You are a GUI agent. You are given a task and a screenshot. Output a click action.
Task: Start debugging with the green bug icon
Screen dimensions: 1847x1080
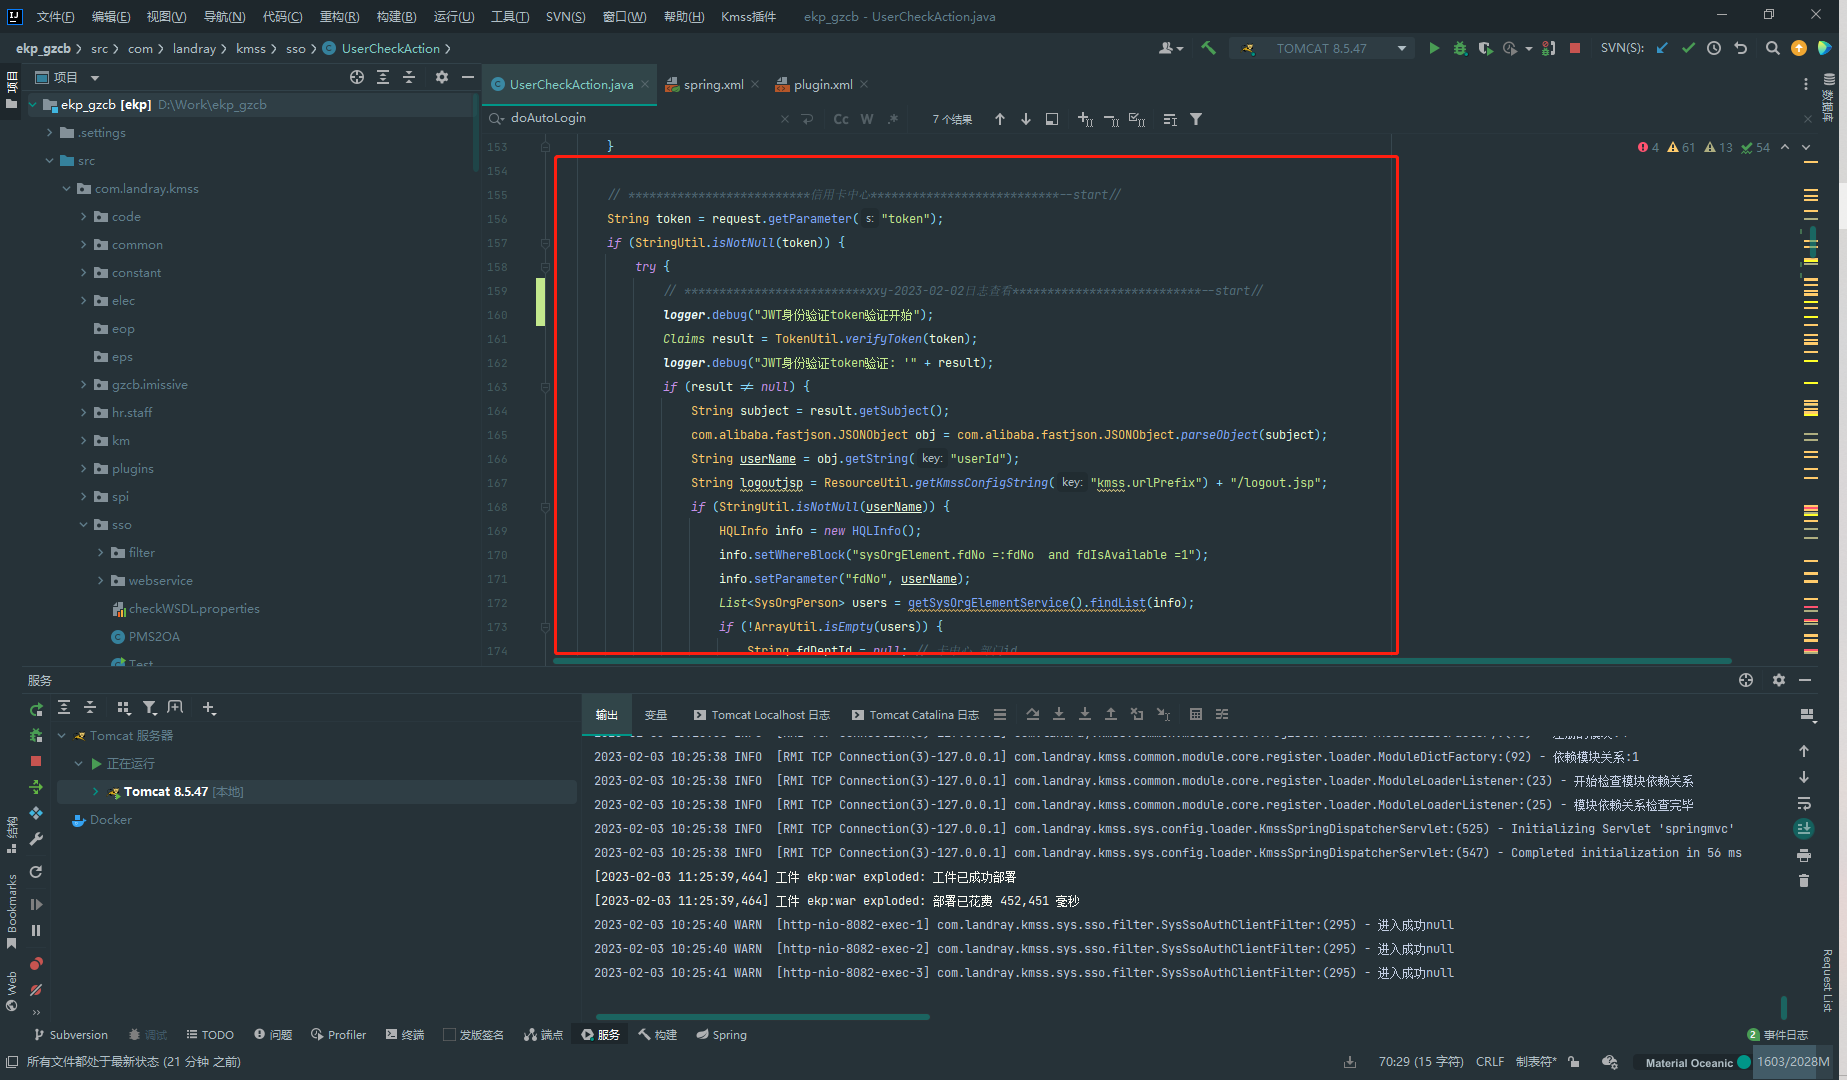[1460, 48]
